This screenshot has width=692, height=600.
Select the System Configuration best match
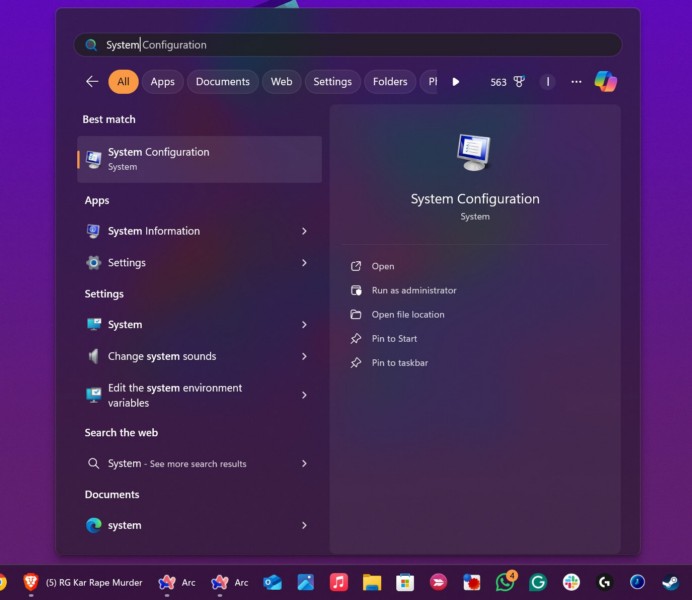pyautogui.click(x=199, y=159)
